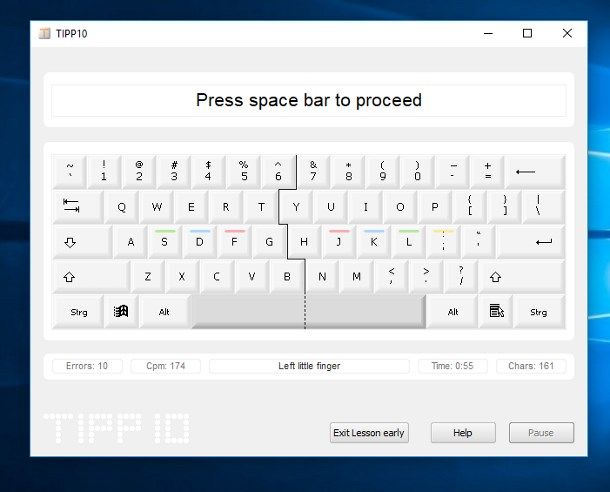Click the Windows logo key
This screenshot has height=492, width=610.
[121, 312]
